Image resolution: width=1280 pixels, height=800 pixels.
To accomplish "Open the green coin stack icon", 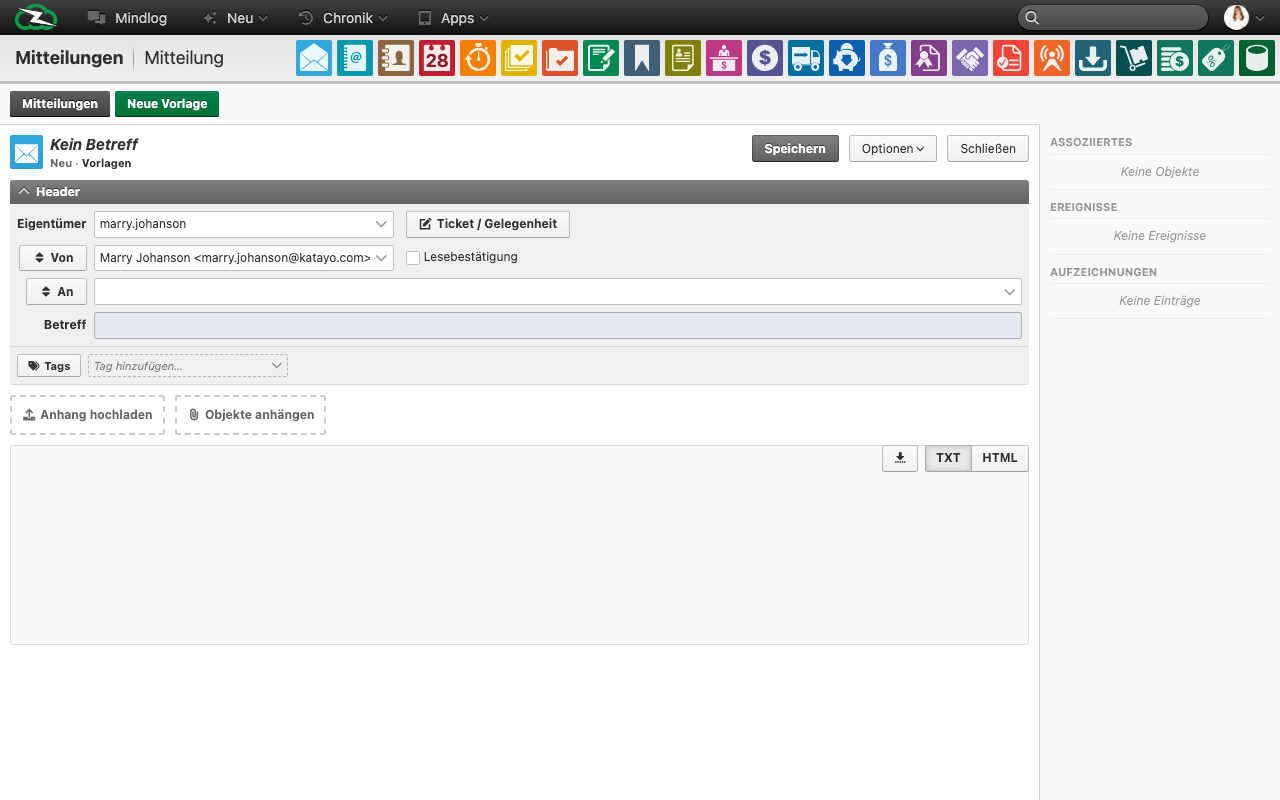I will click(x=1175, y=58).
